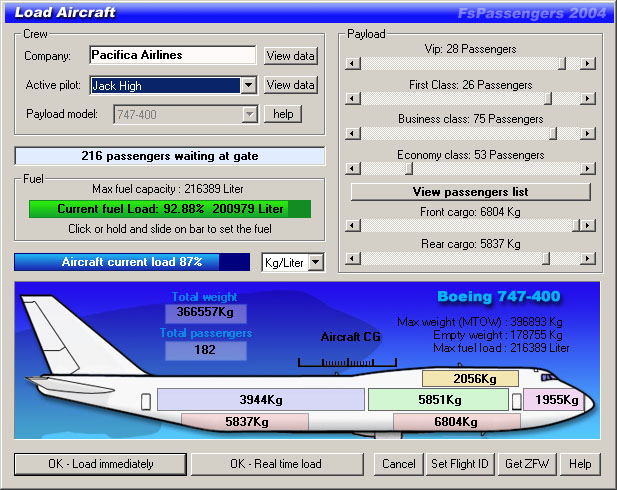Click the Vip passengers slider thumb
This screenshot has width=617, height=490.
pos(562,63)
